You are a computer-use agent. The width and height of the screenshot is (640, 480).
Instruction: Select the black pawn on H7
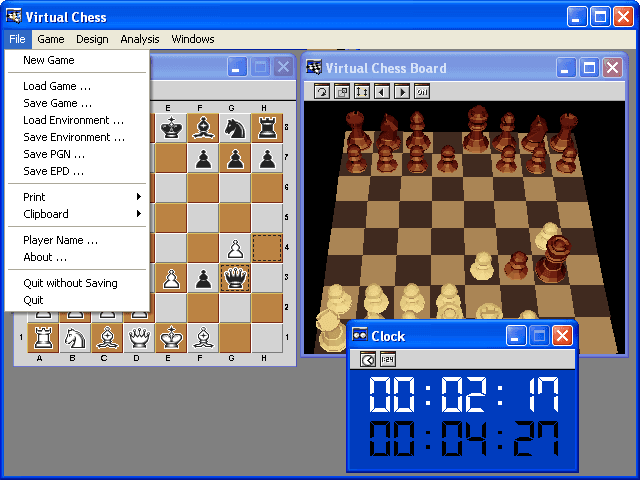[x=267, y=158]
